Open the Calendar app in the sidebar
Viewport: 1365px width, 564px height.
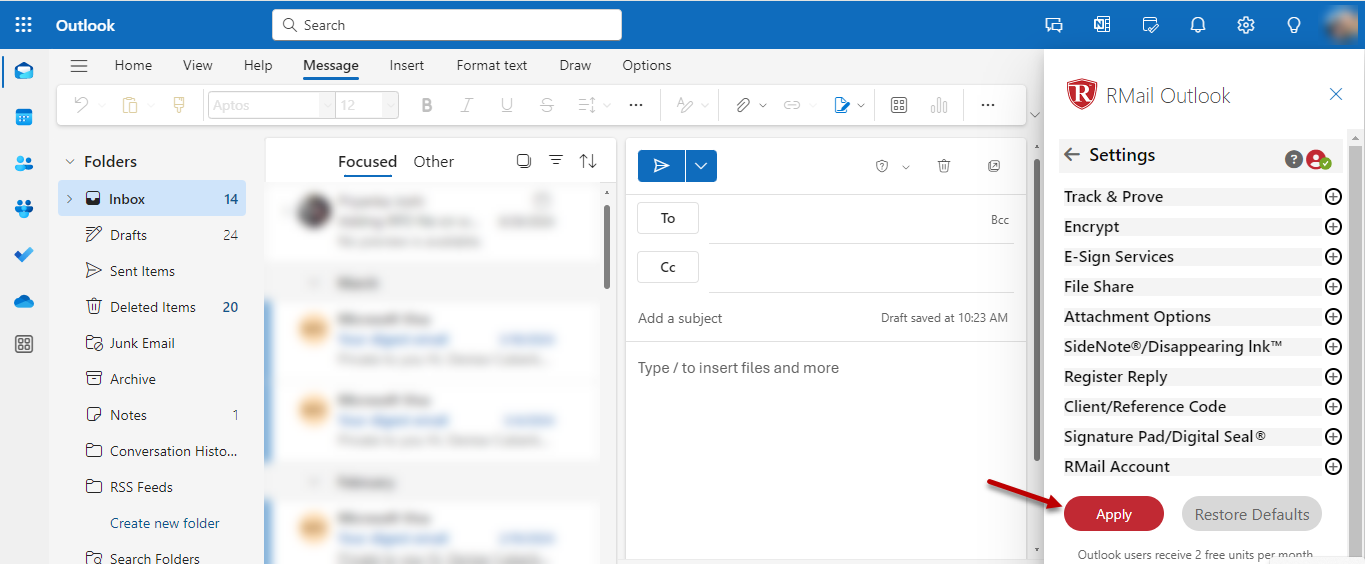(x=24, y=117)
